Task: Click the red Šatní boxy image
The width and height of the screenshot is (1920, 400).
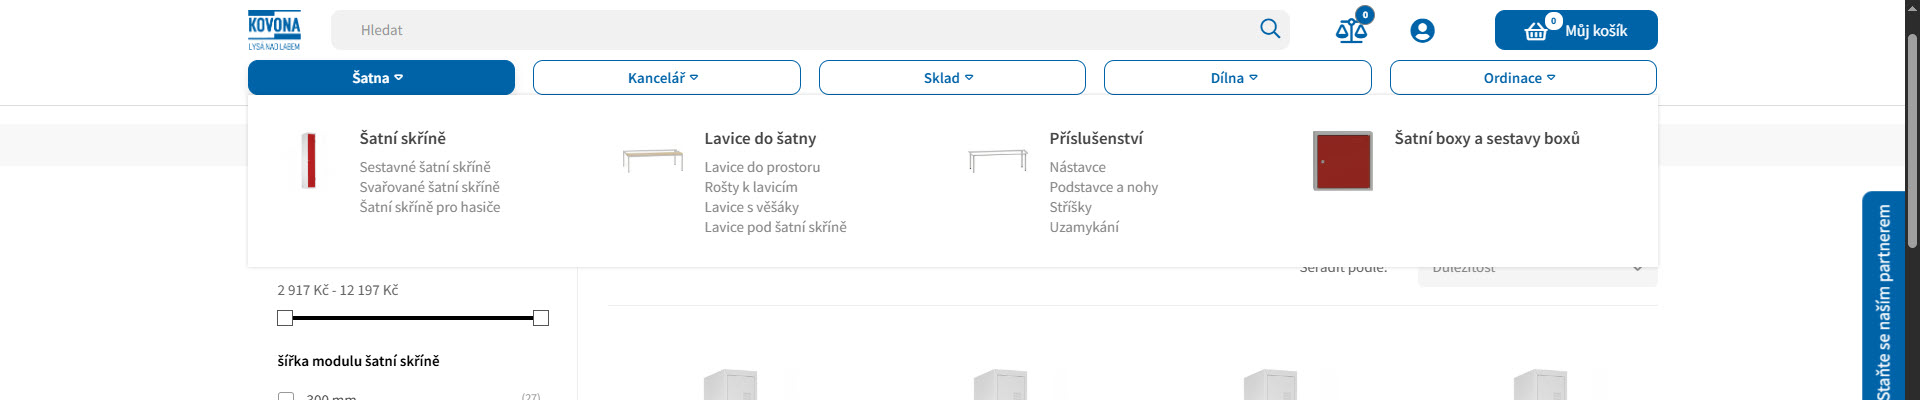Action: coord(1342,160)
